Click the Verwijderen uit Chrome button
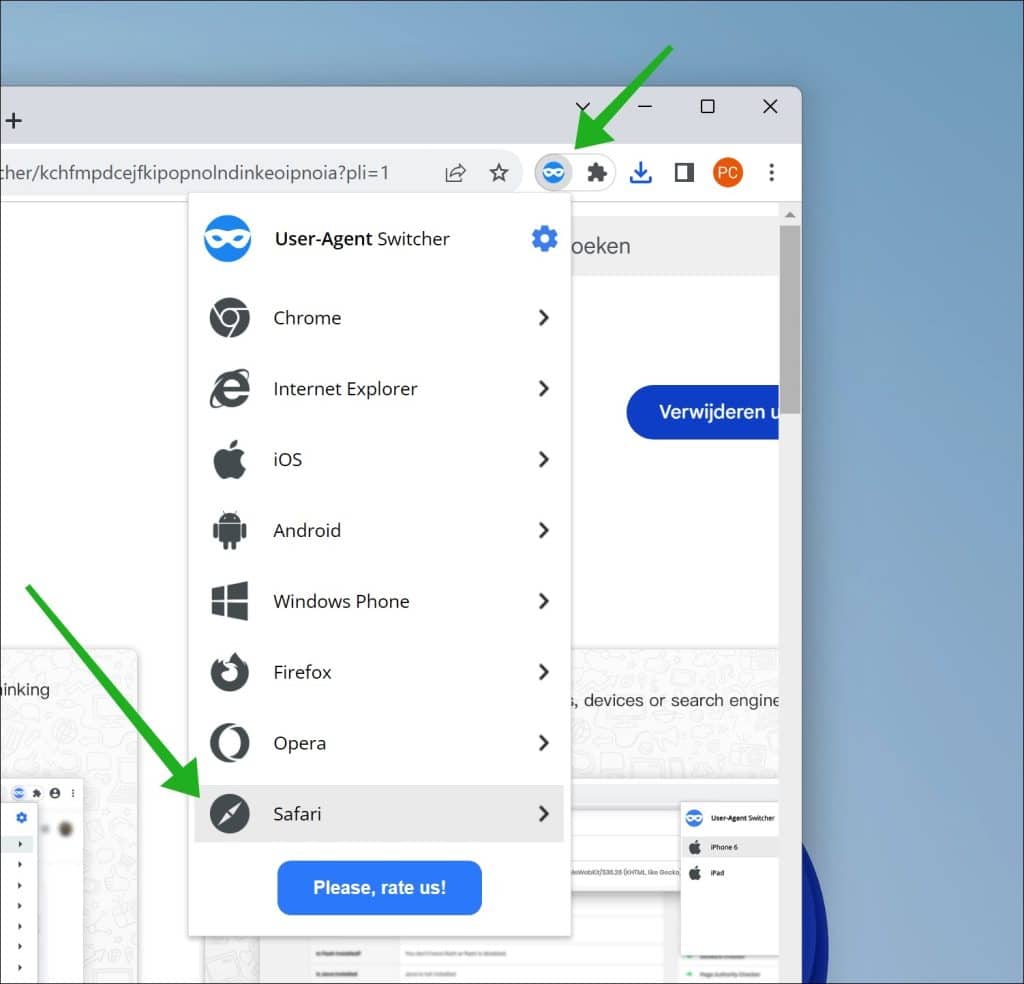This screenshot has height=984, width=1024. (703, 412)
